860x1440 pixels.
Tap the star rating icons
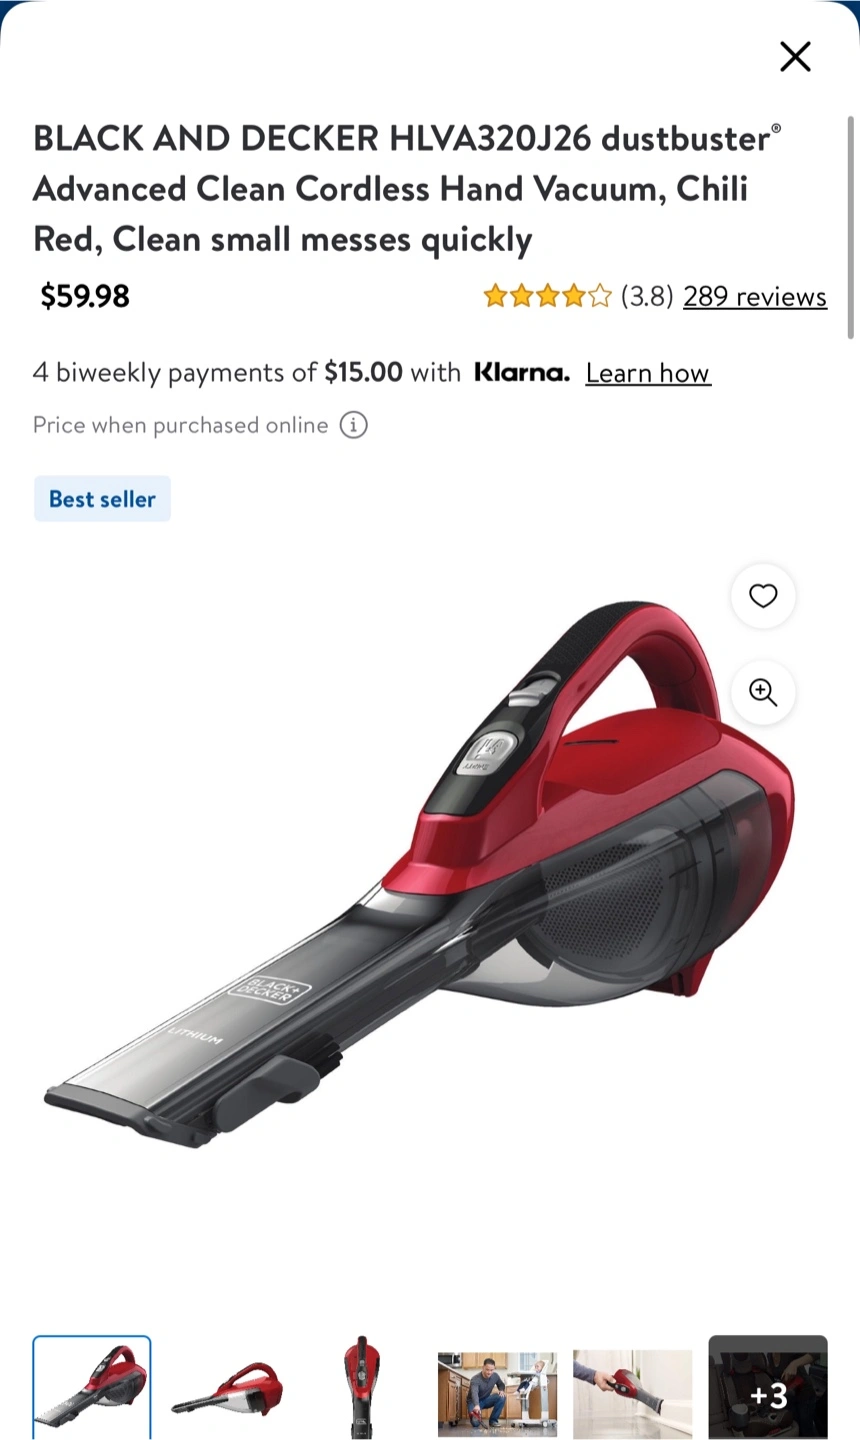(547, 296)
